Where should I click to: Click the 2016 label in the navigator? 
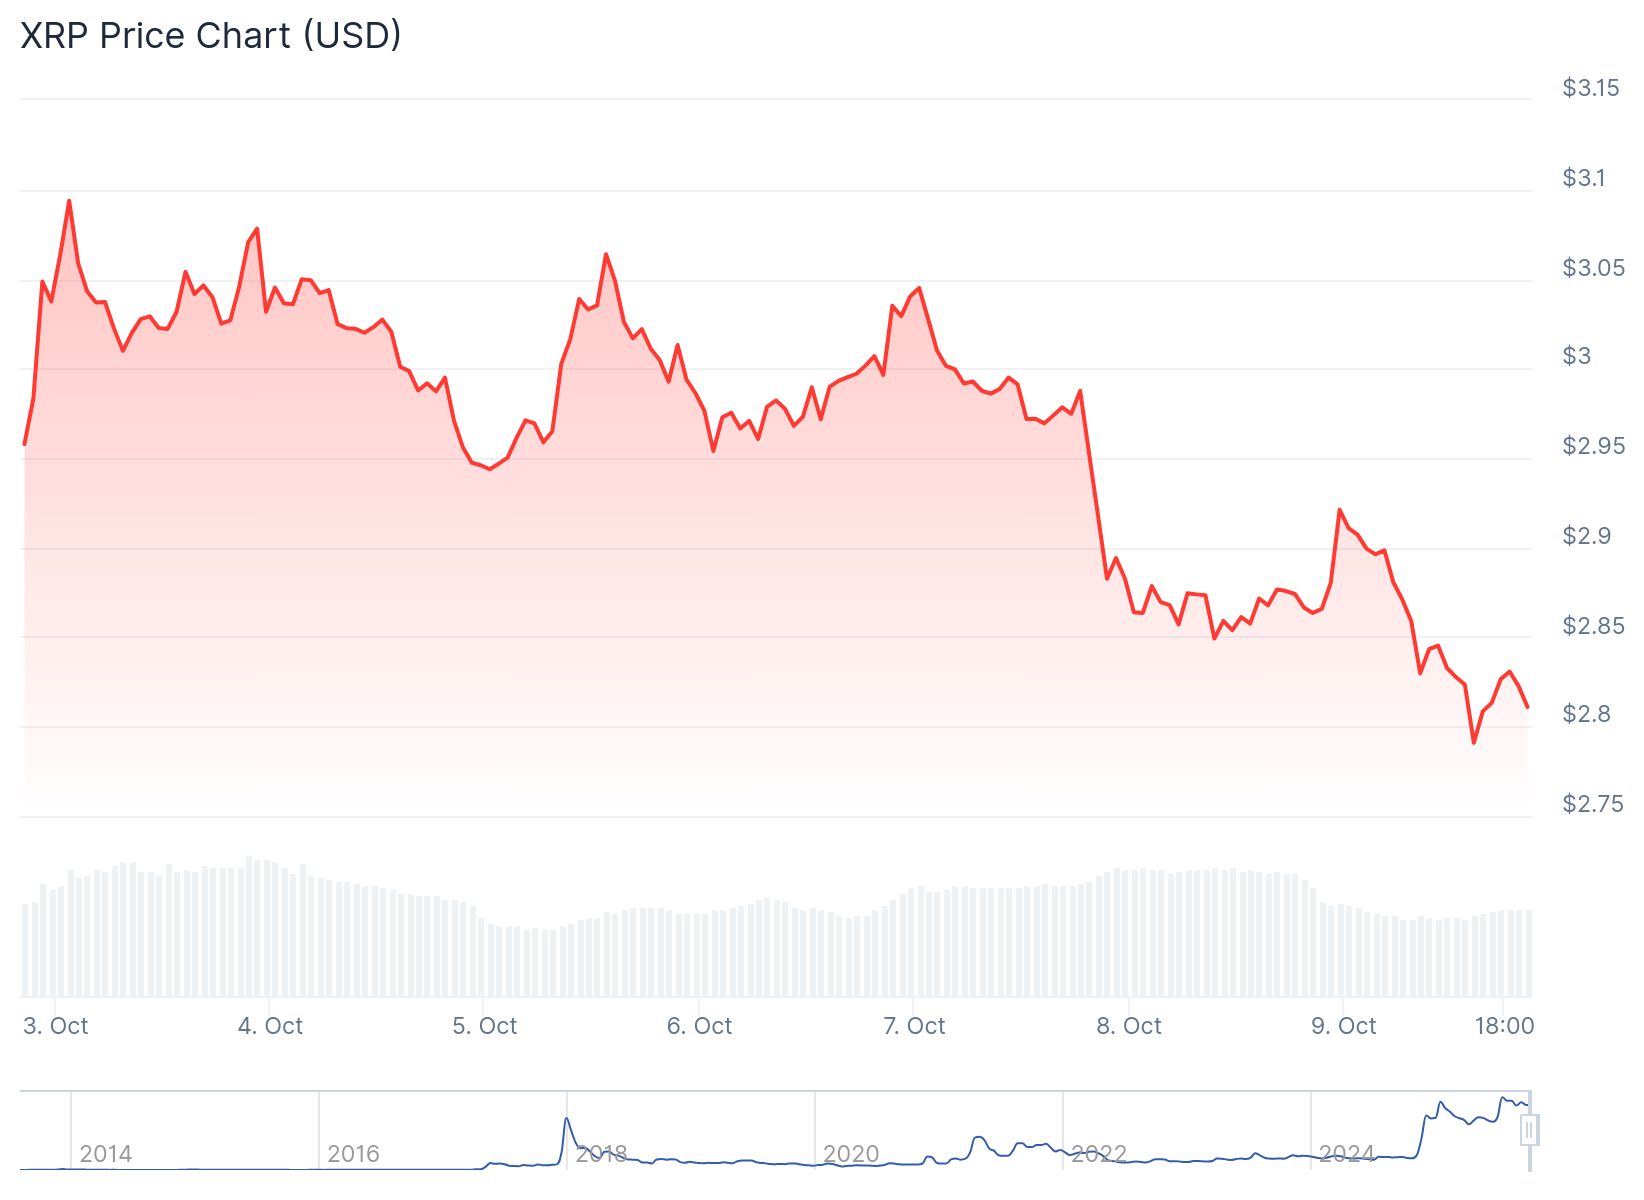click(x=354, y=1154)
